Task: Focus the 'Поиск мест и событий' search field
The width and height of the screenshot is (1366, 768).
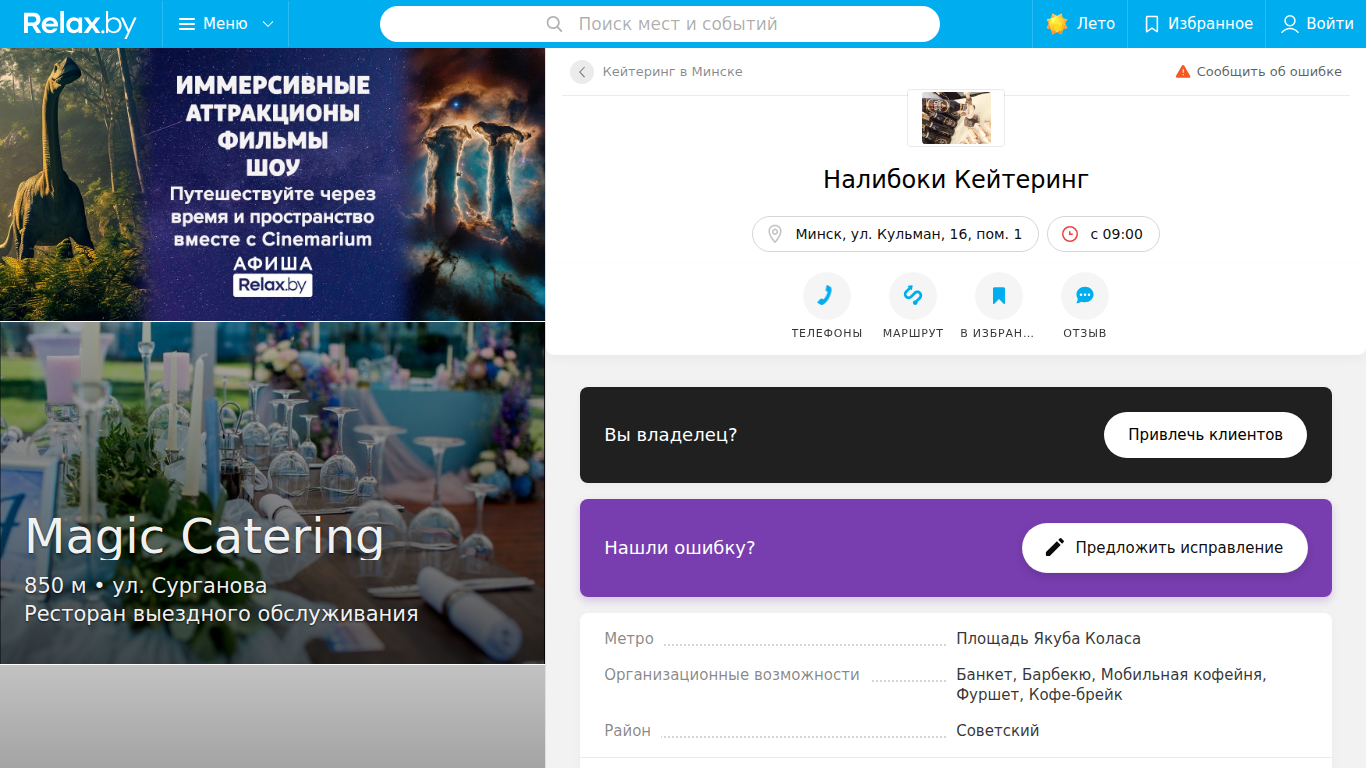Action: [x=660, y=24]
